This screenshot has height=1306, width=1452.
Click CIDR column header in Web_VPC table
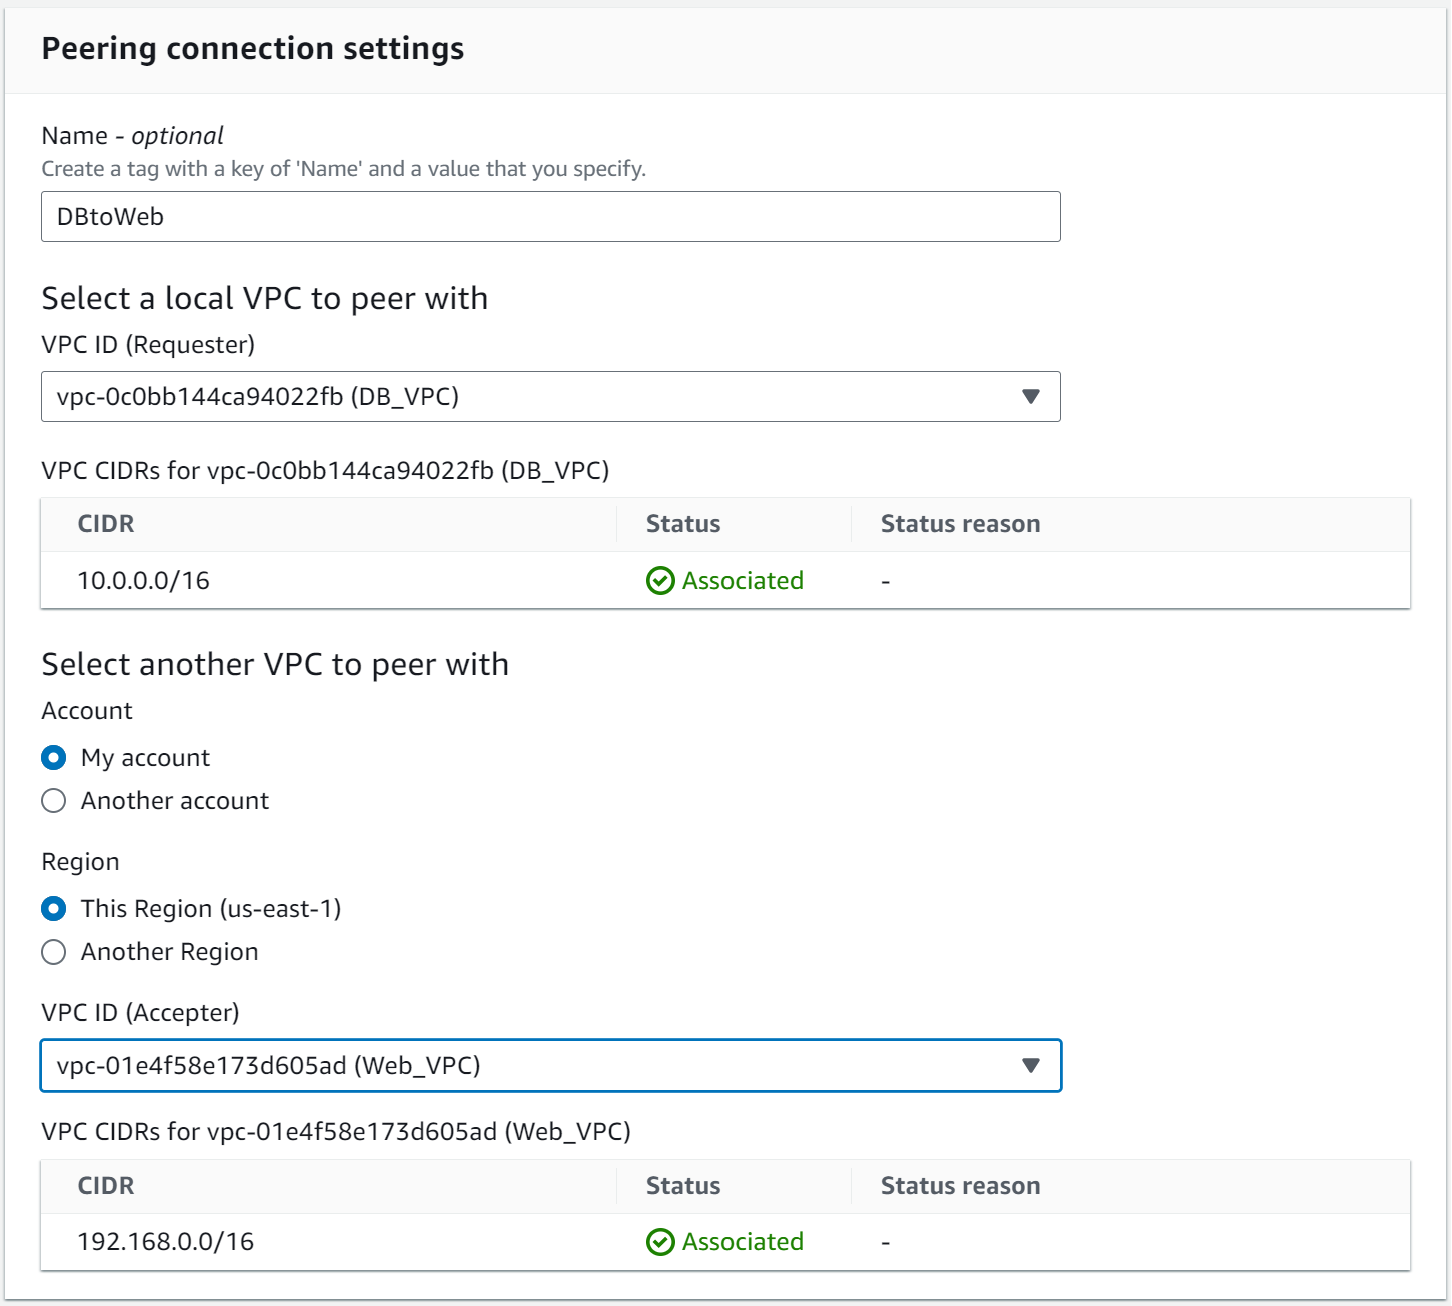[106, 1186]
